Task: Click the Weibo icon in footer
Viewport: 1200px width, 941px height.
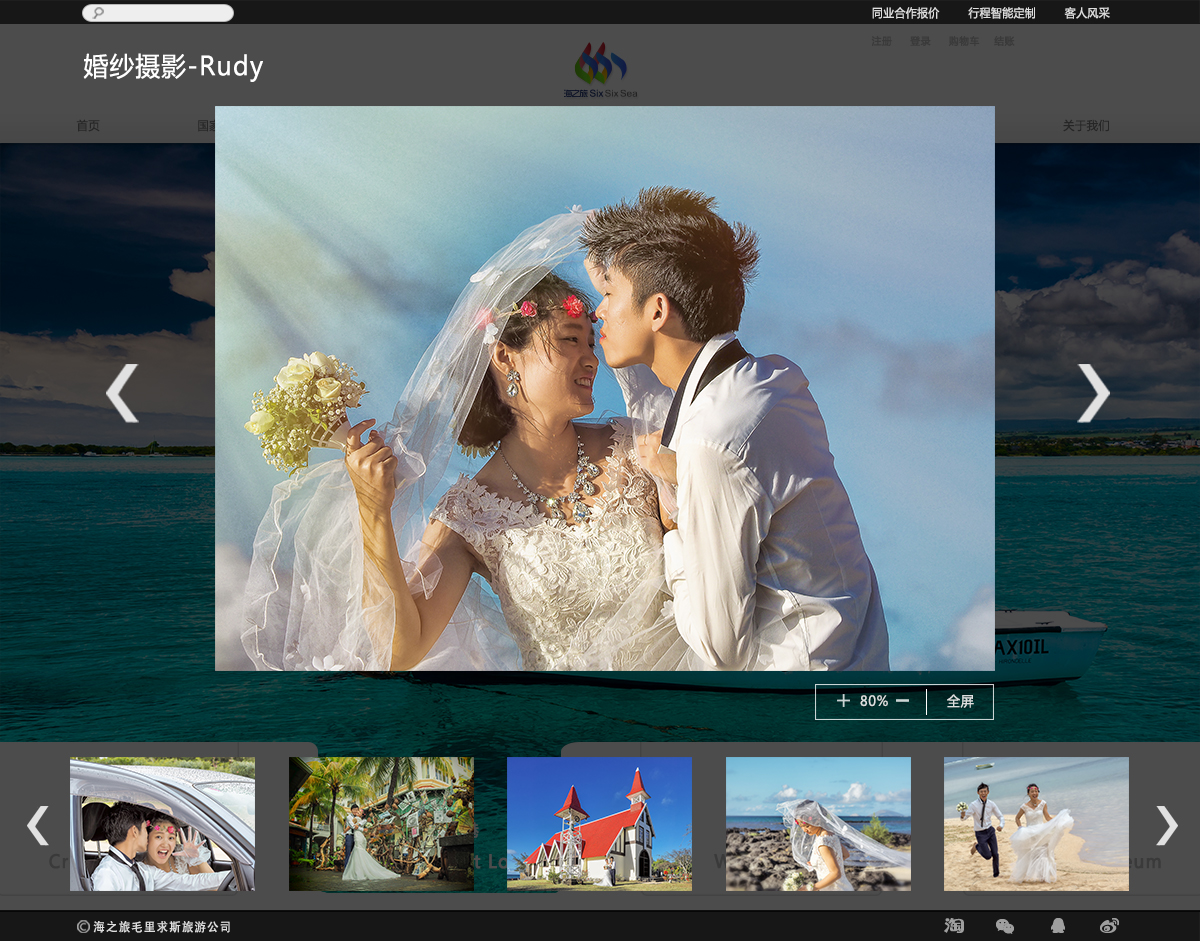Action: tap(1109, 926)
